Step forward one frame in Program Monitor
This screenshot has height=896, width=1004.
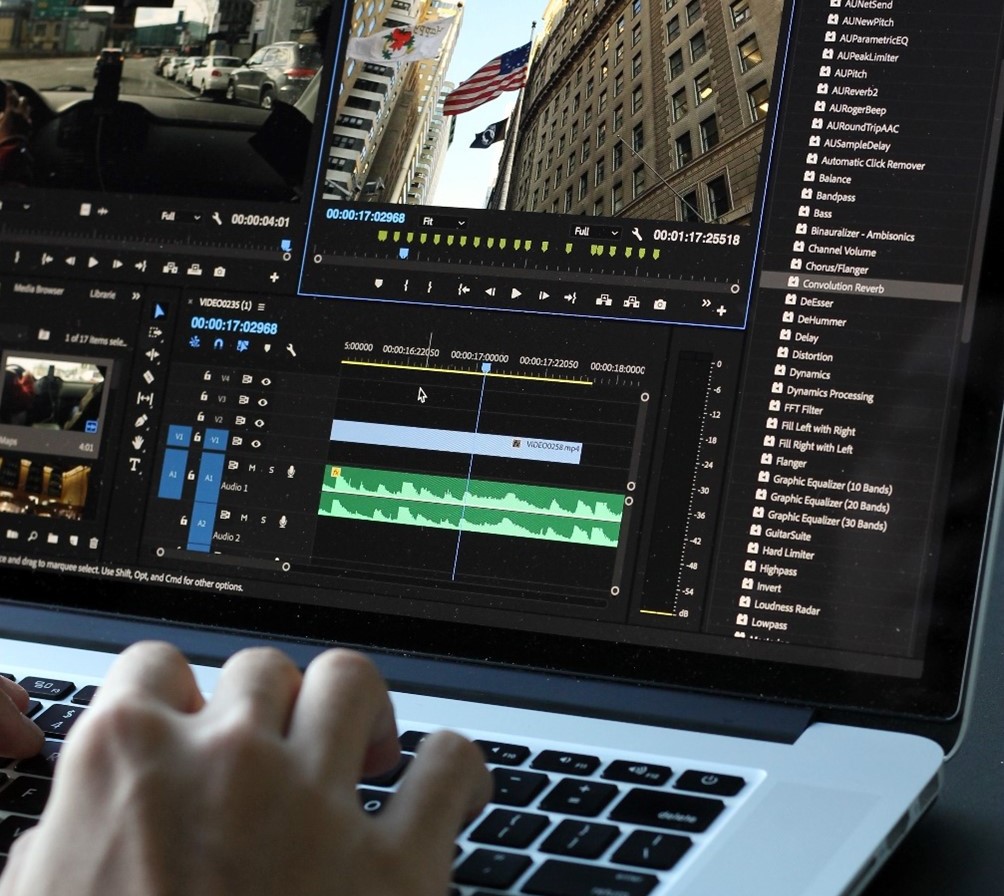click(544, 295)
